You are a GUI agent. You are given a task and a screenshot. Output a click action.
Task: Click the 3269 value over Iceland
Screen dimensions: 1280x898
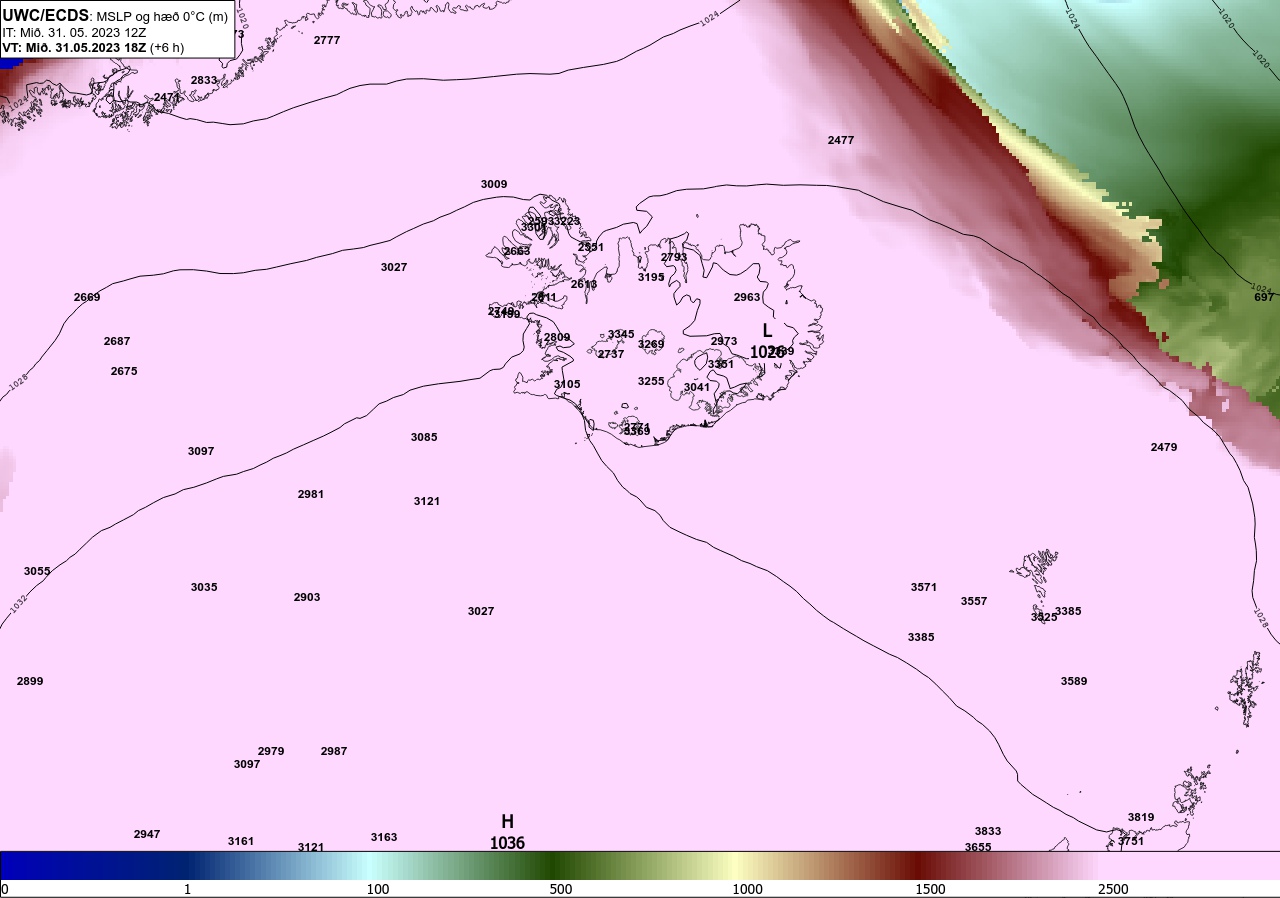point(651,344)
